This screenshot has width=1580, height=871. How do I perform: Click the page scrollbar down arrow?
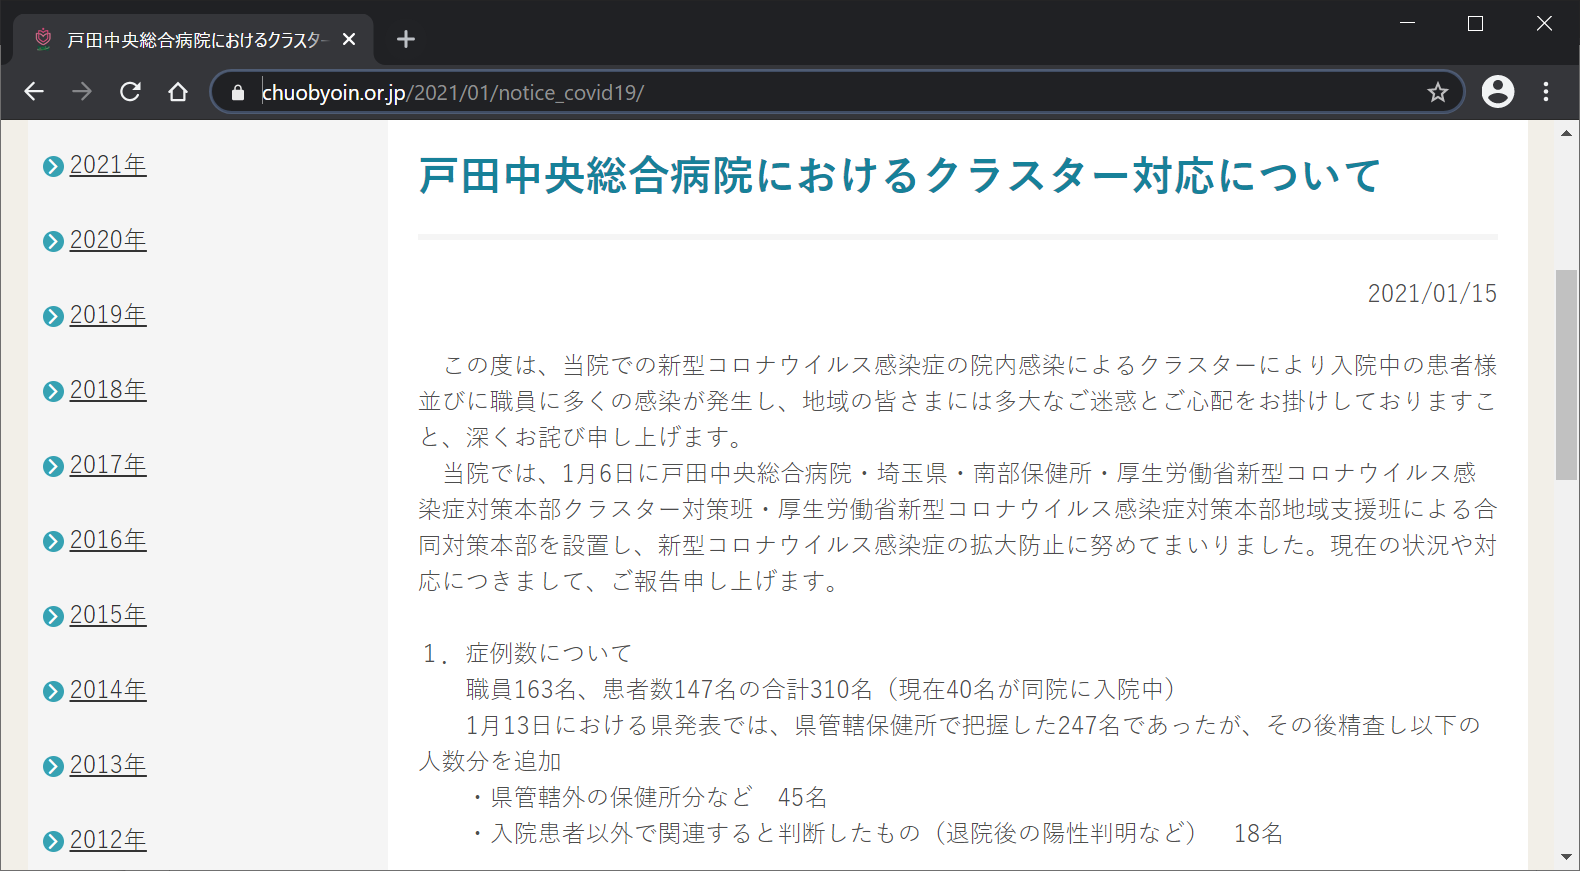pos(1566,857)
